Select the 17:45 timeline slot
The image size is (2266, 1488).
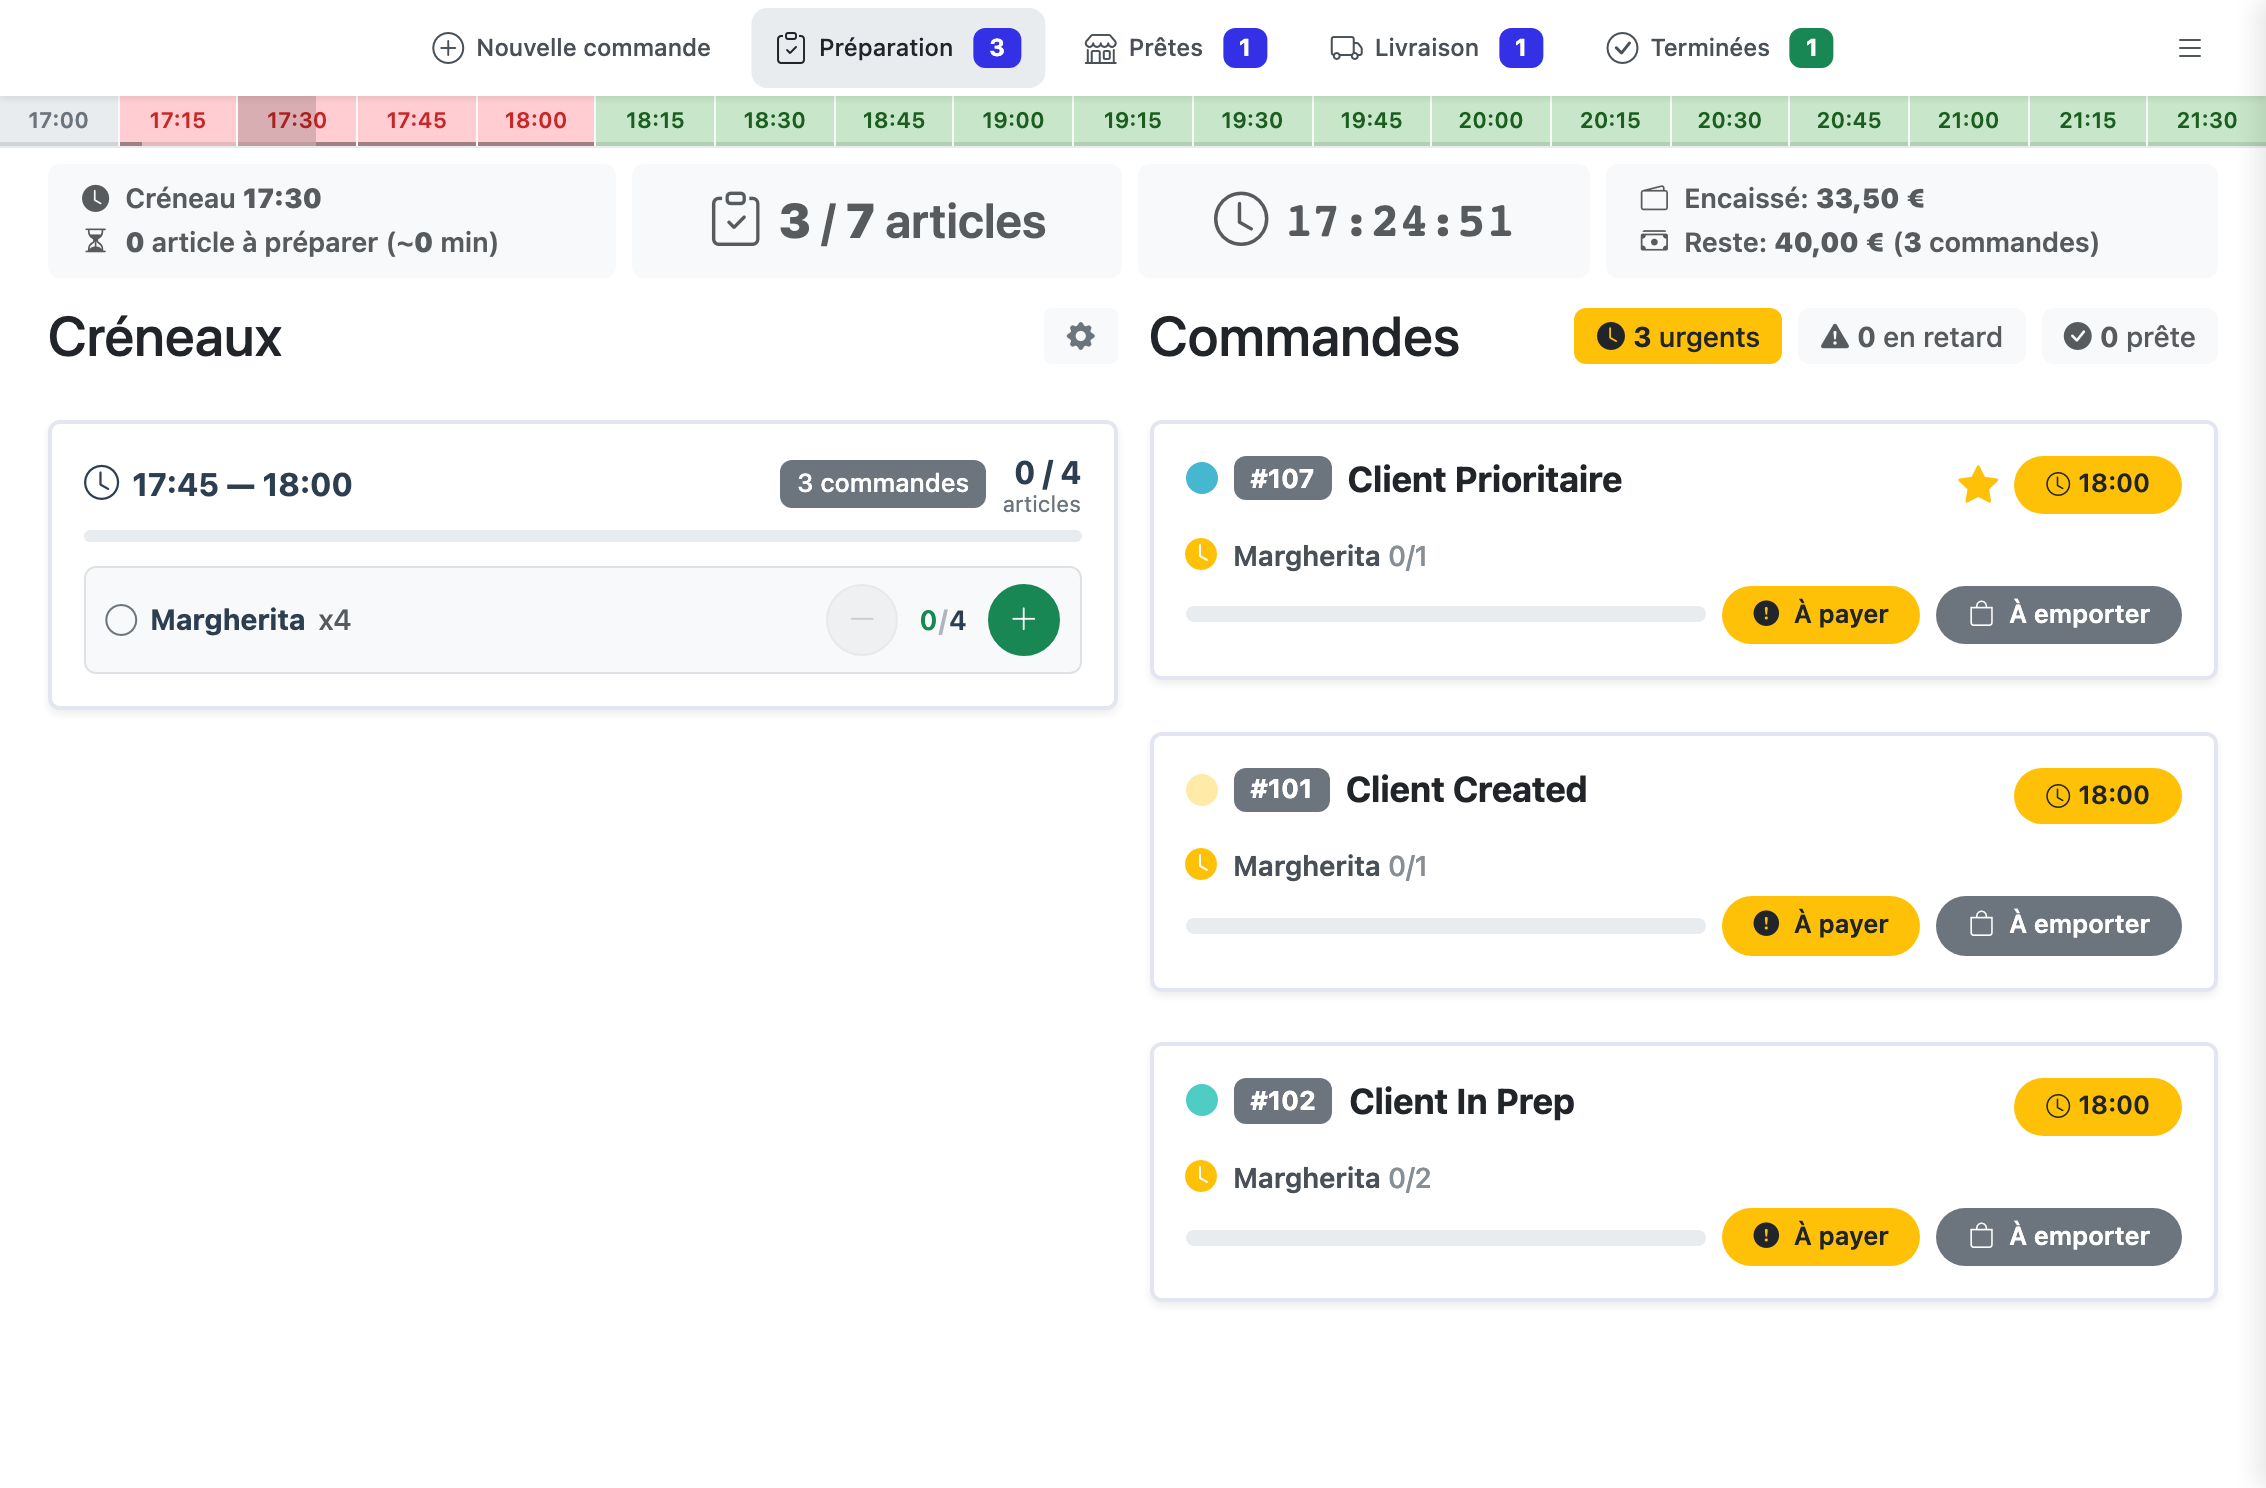click(417, 121)
